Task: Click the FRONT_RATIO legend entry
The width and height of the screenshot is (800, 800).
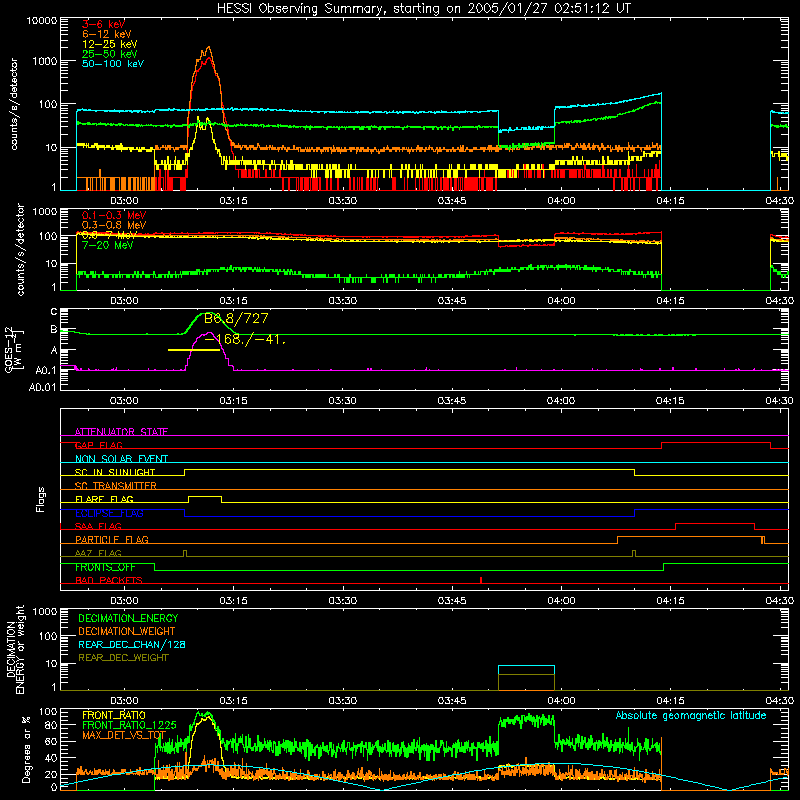Action: [x=114, y=715]
